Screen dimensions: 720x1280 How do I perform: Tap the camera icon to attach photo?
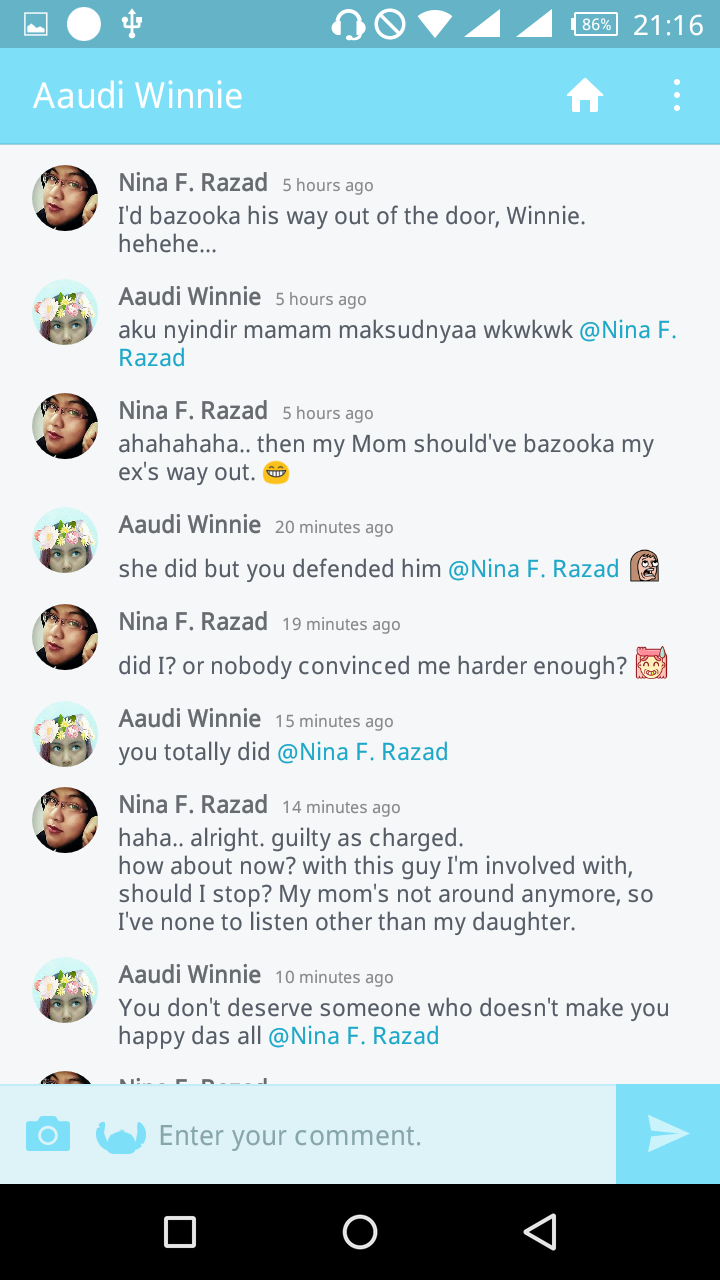pos(48,1135)
